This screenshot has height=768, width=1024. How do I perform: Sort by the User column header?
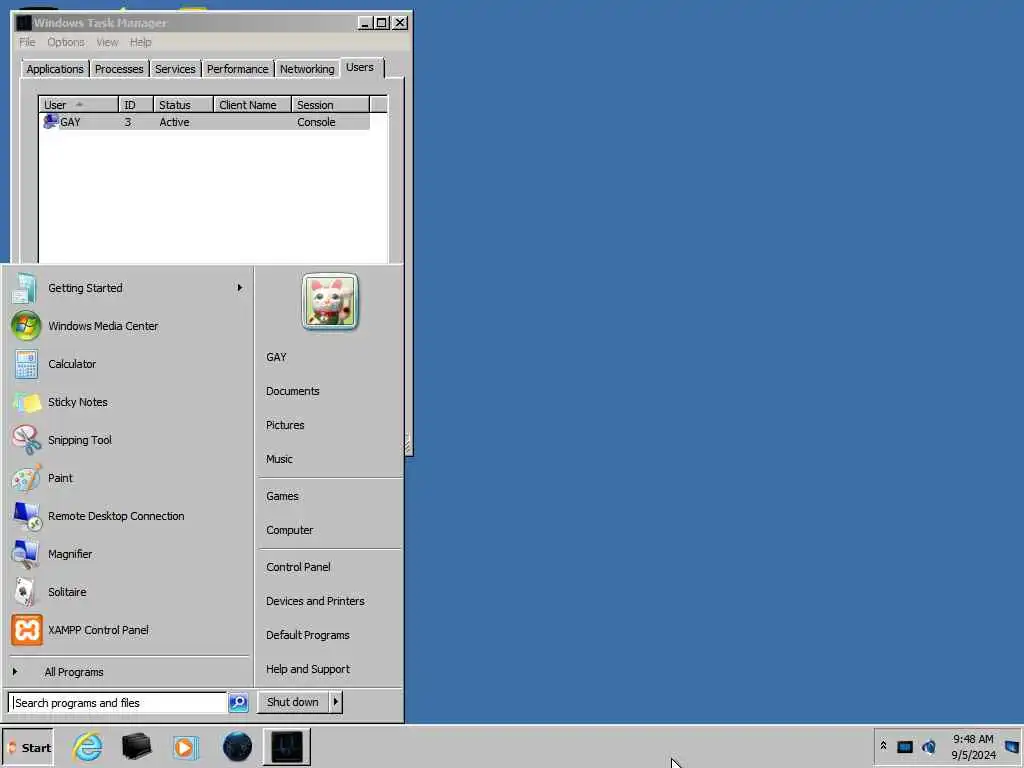pos(78,104)
